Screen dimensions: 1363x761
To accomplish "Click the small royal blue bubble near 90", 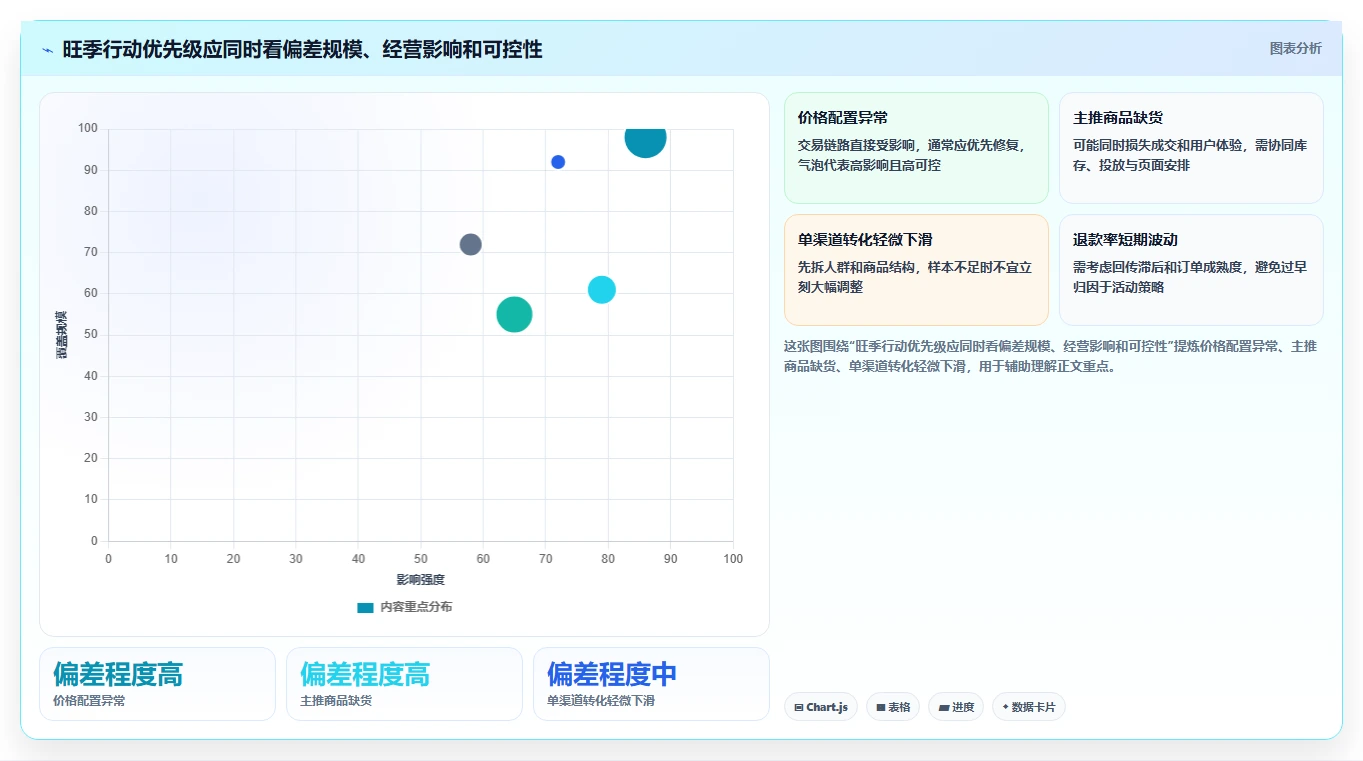I will (558, 162).
